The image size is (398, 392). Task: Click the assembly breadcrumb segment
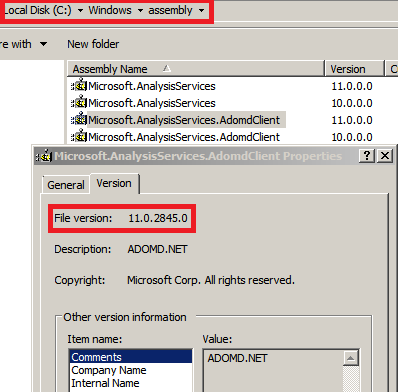pos(170,10)
